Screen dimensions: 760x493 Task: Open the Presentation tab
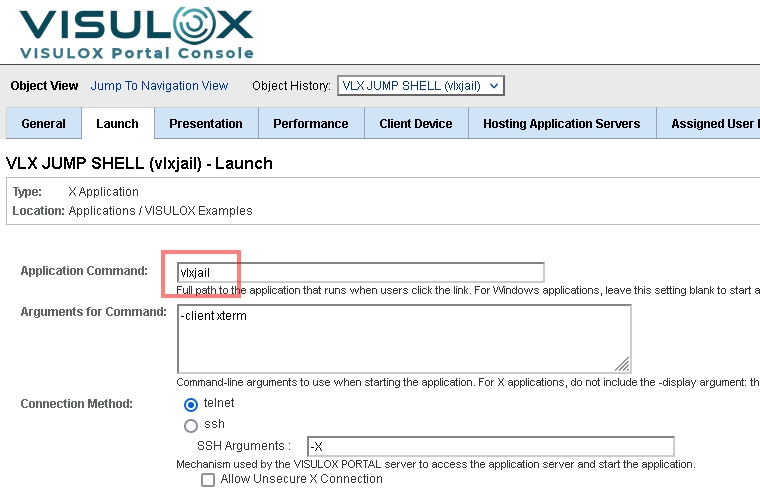click(x=206, y=124)
